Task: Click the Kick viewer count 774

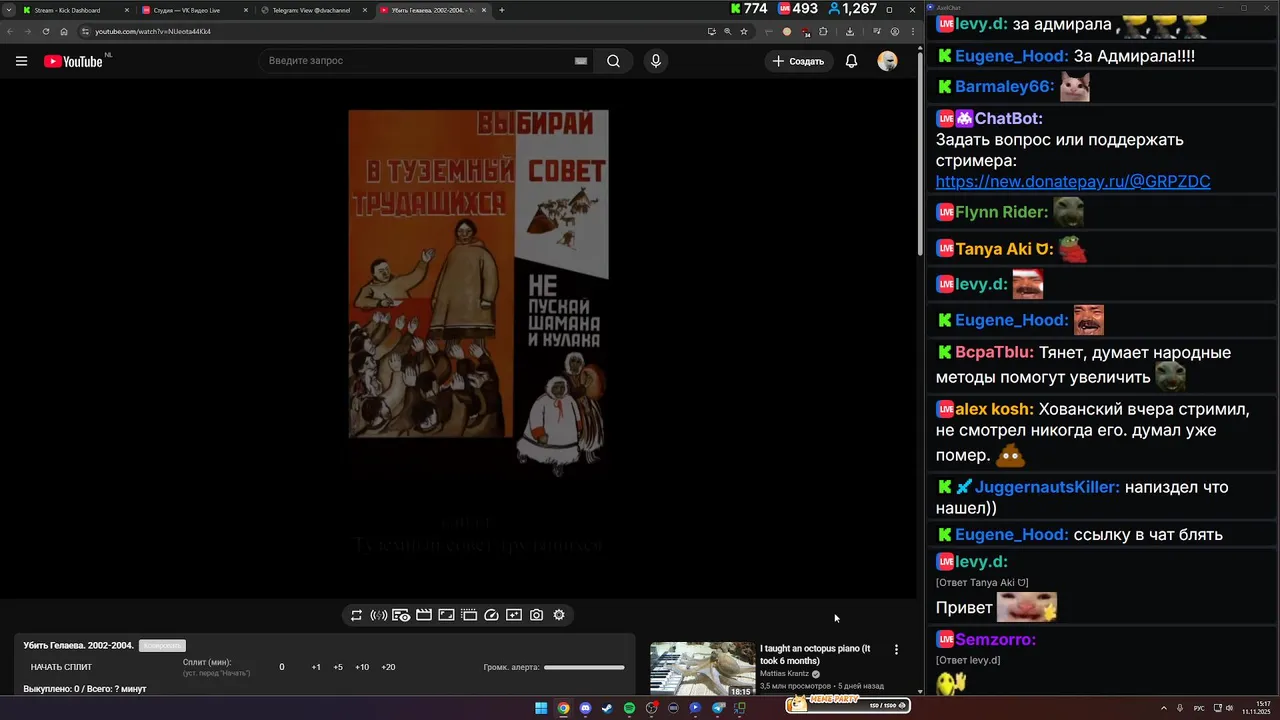Action: click(x=748, y=8)
